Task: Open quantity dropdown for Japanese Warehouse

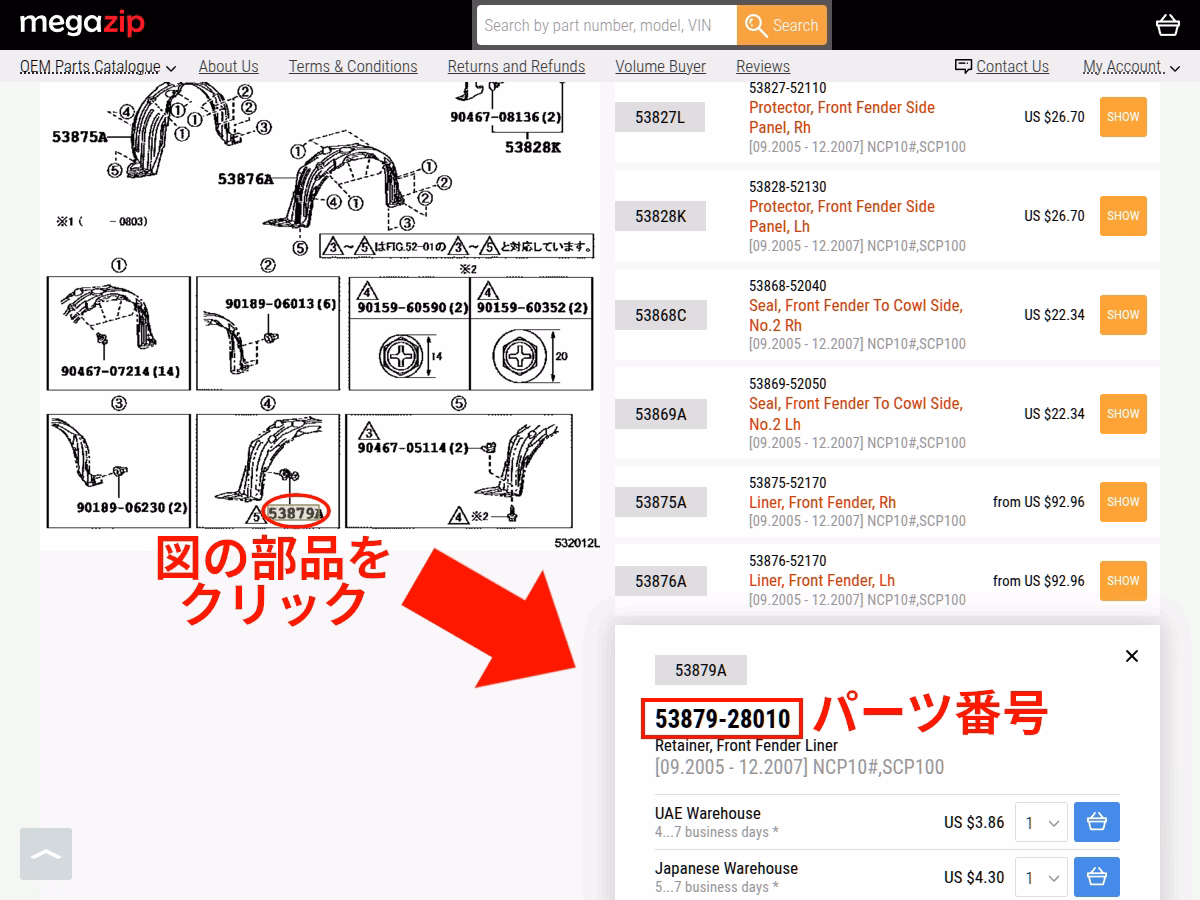Action: click(x=1041, y=878)
